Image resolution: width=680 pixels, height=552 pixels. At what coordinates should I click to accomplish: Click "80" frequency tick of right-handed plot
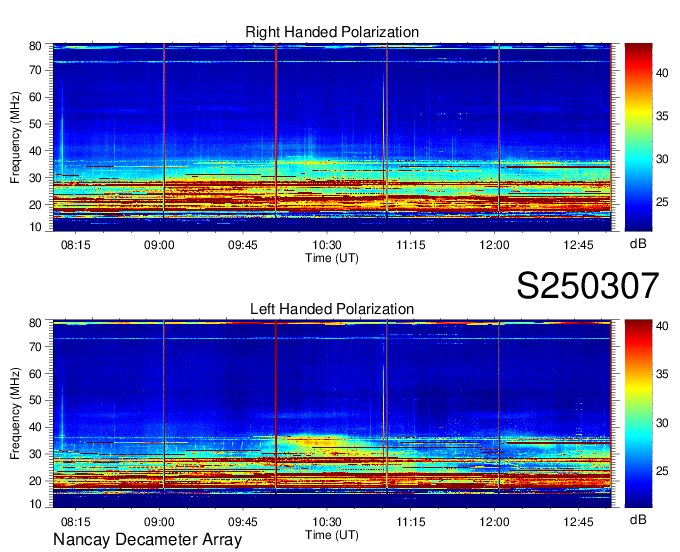pyautogui.click(x=35, y=46)
